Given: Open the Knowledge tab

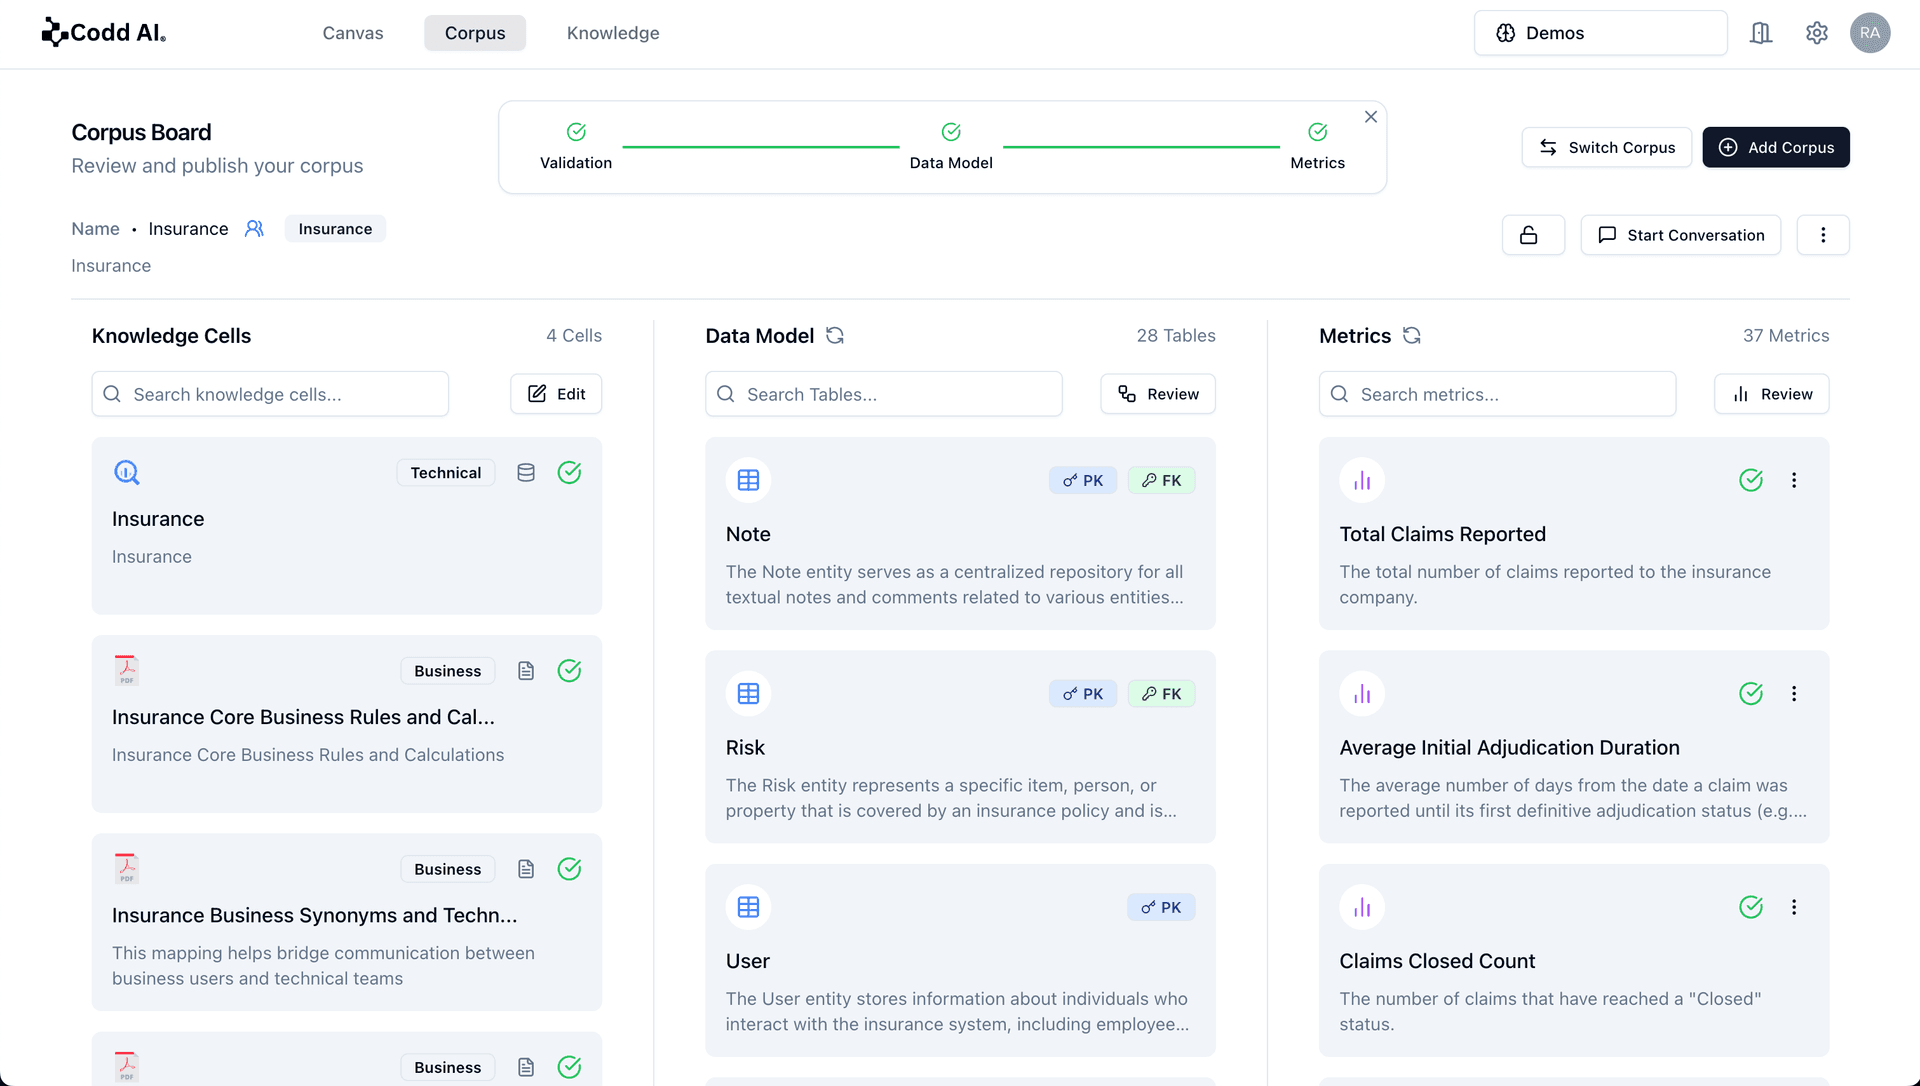Looking at the screenshot, I should pyautogui.click(x=613, y=32).
